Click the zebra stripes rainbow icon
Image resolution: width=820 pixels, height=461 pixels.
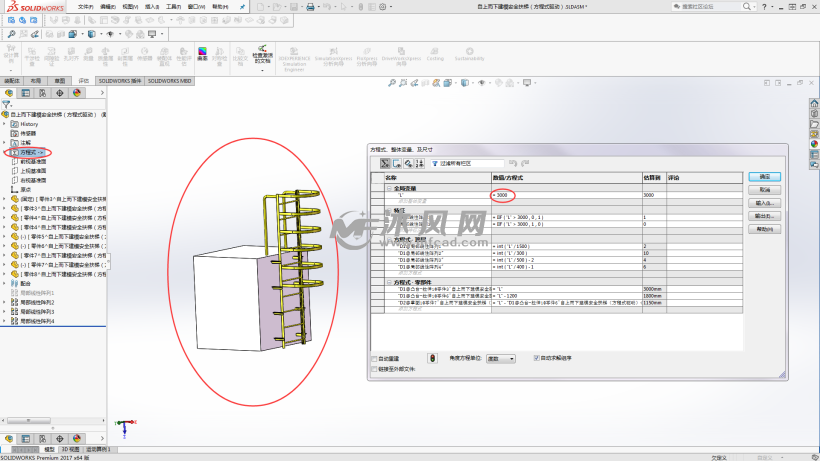pyautogui.click(x=202, y=53)
